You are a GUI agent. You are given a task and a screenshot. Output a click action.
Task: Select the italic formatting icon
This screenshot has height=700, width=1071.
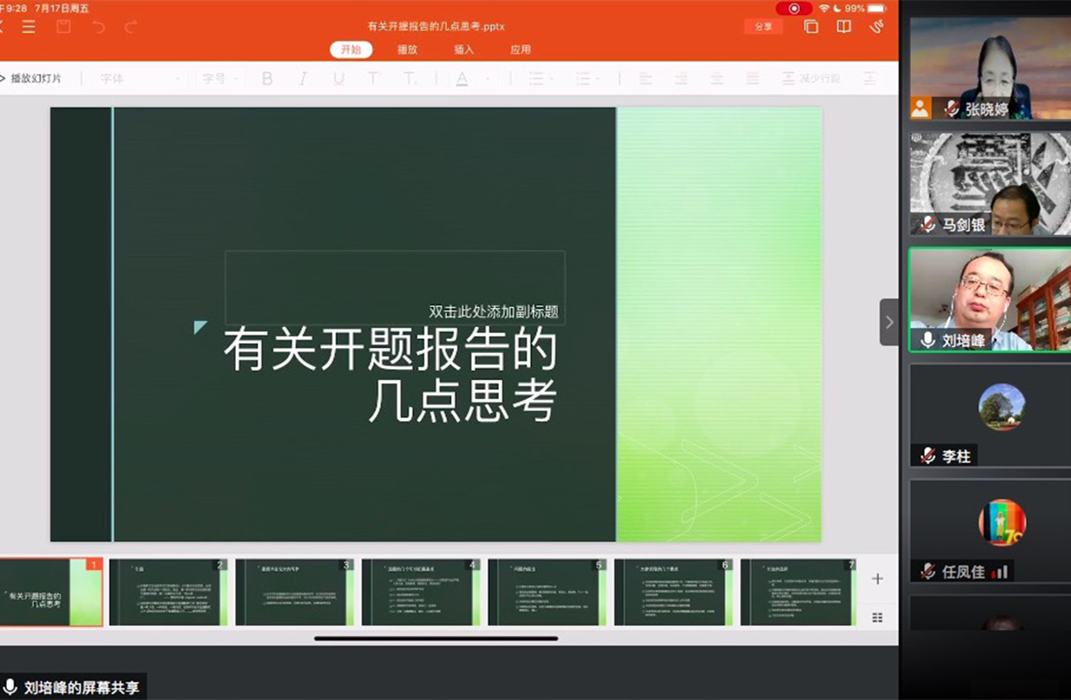[301, 77]
